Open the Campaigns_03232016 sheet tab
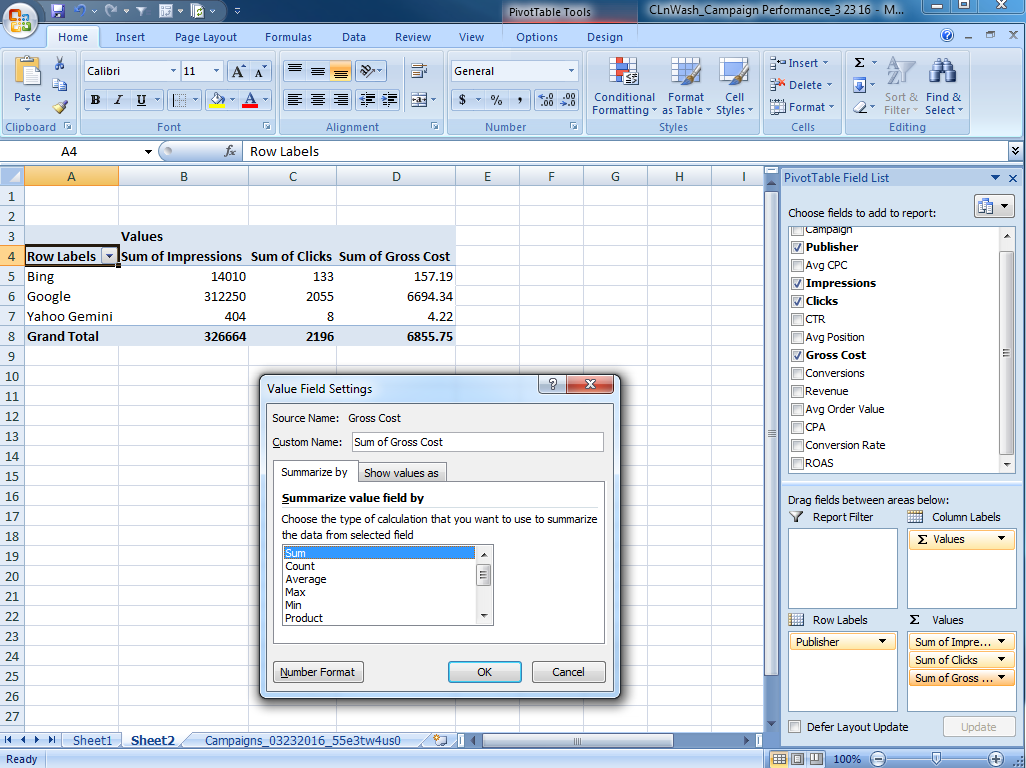The width and height of the screenshot is (1026, 768). pos(302,741)
